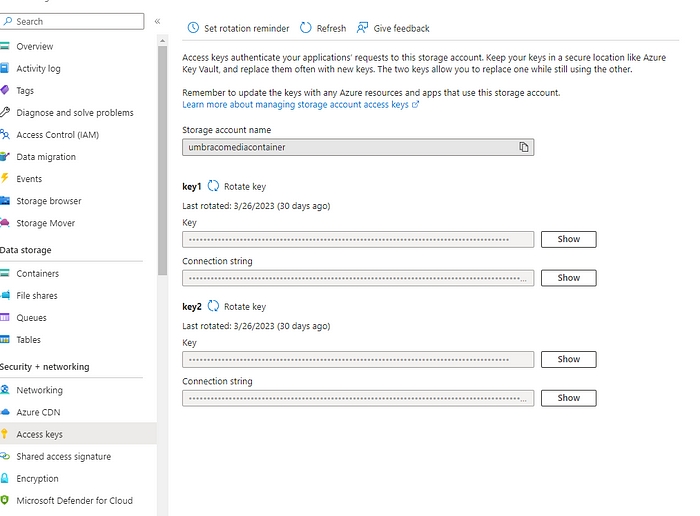Show the key1 Connection string
The width and height of the screenshot is (700, 516).
point(568,278)
